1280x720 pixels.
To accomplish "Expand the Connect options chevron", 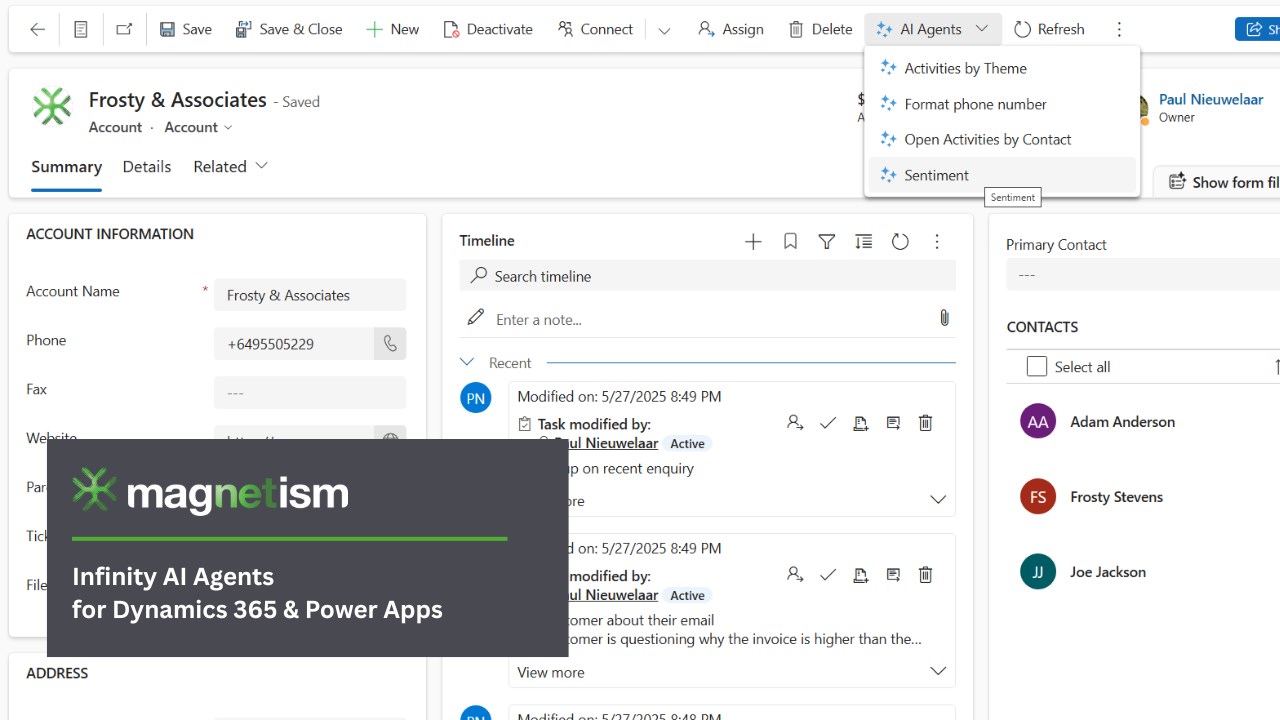I will pos(664,30).
